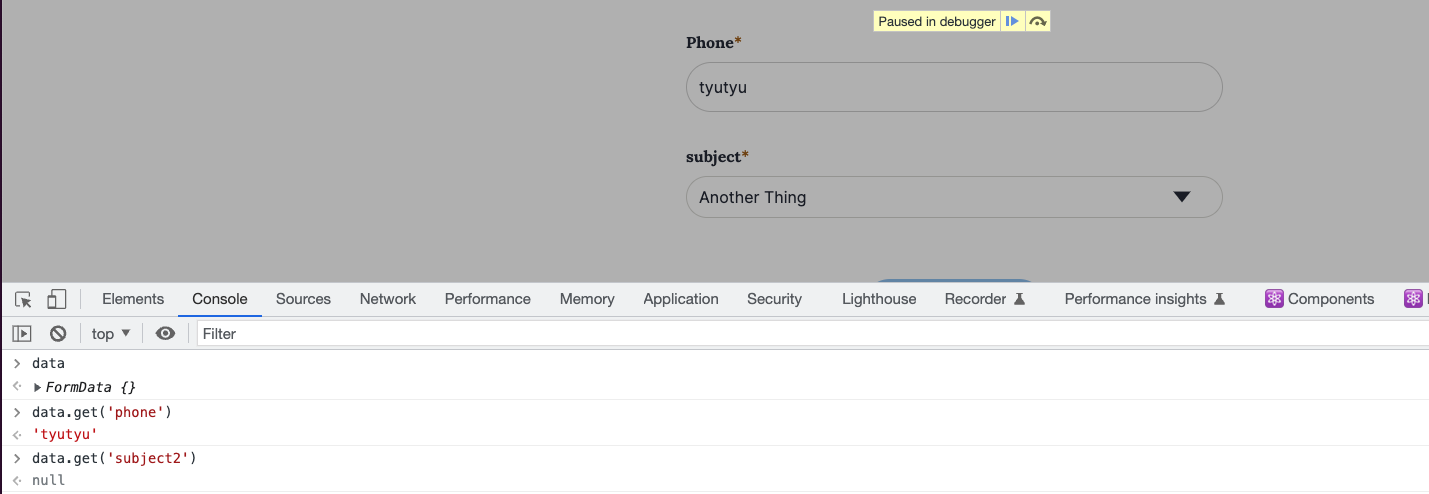This screenshot has height=494, width=1429.
Task: Open the React Components tab icon
Action: click(1320, 299)
